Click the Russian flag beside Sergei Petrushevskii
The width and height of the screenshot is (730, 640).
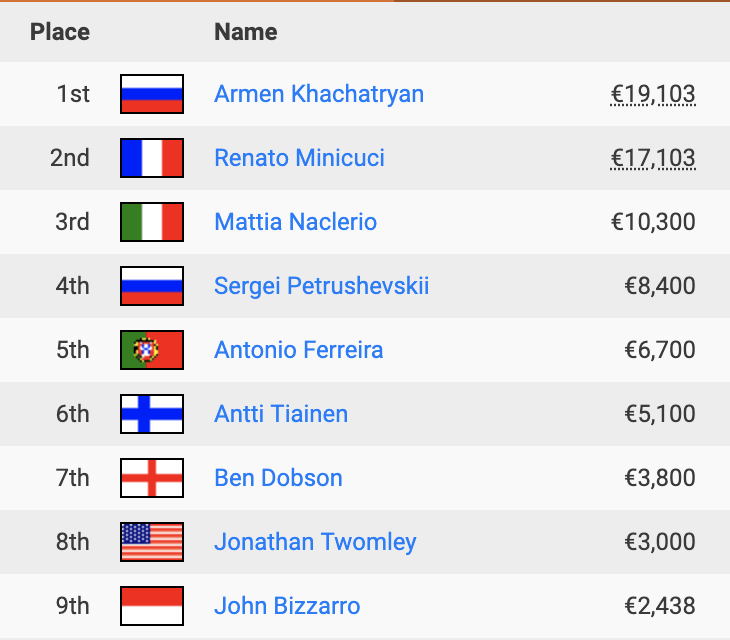pyautogui.click(x=152, y=286)
